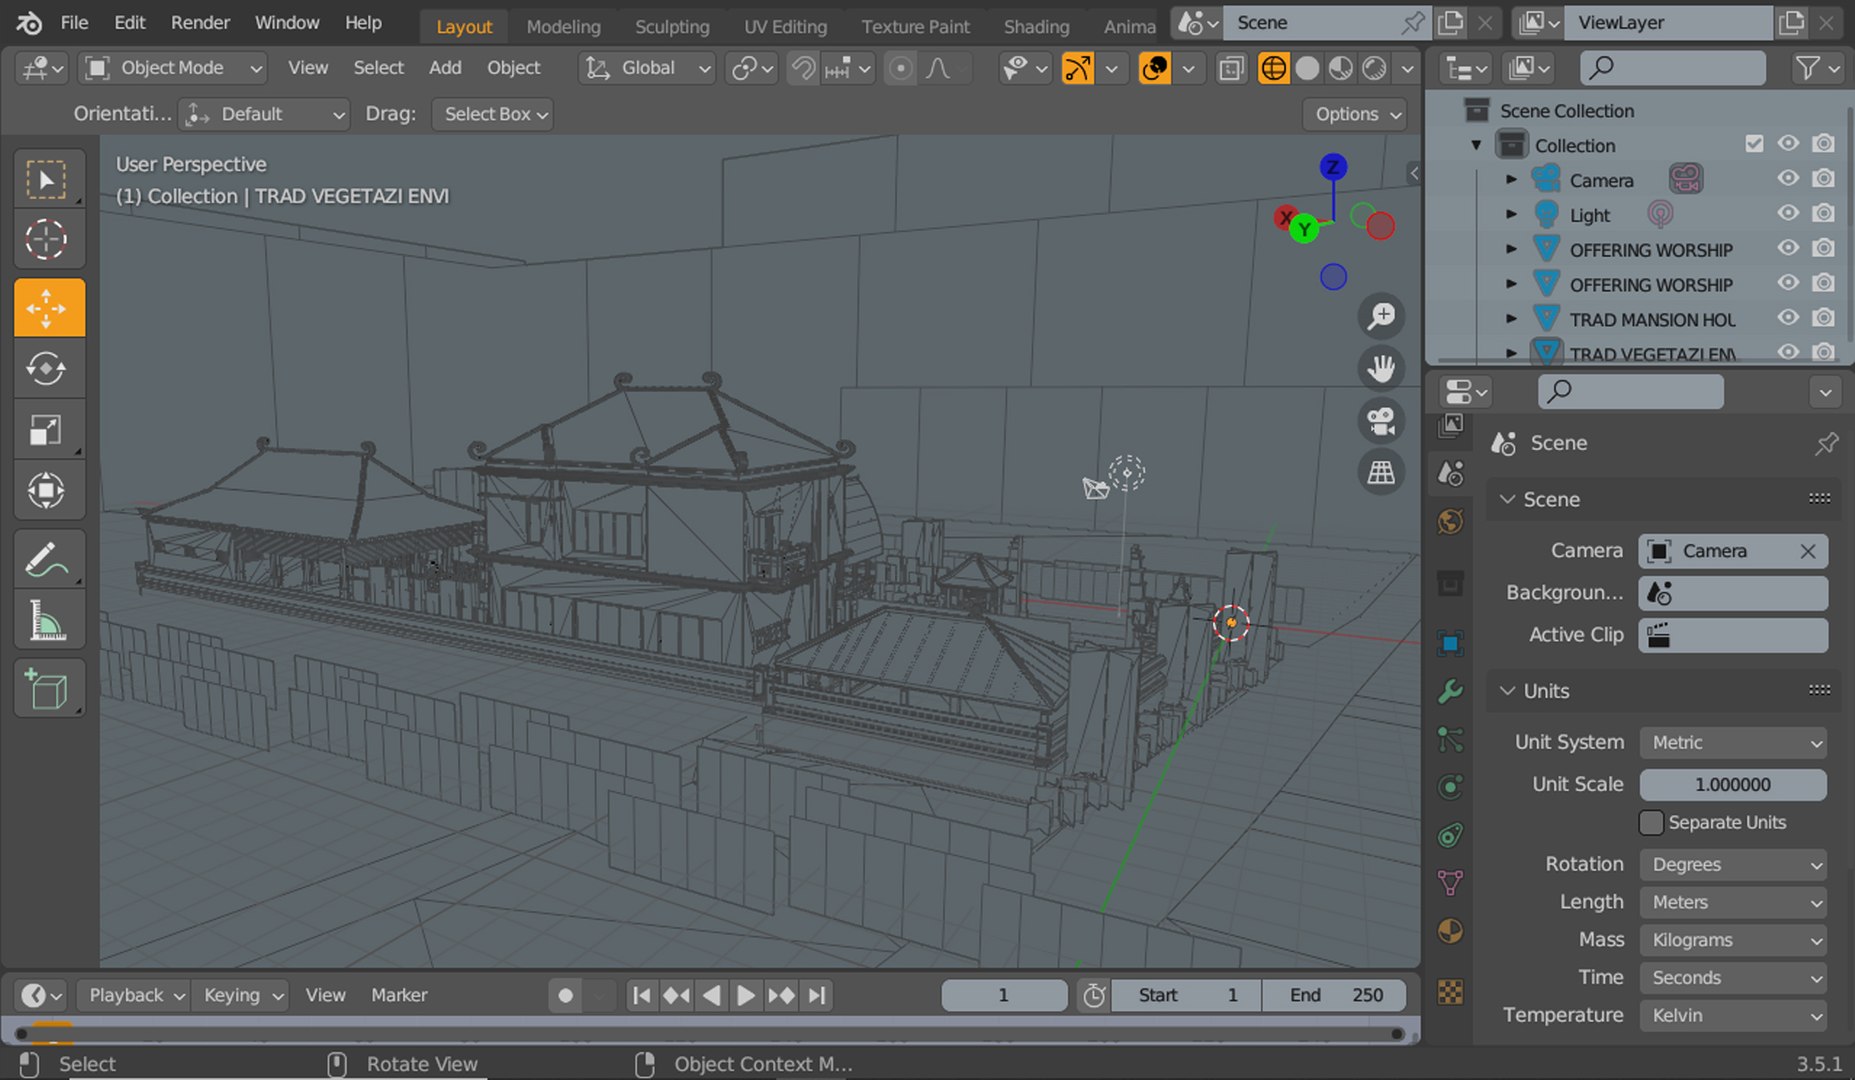
Task: Click the Unit Scale value field
Action: point(1734,785)
